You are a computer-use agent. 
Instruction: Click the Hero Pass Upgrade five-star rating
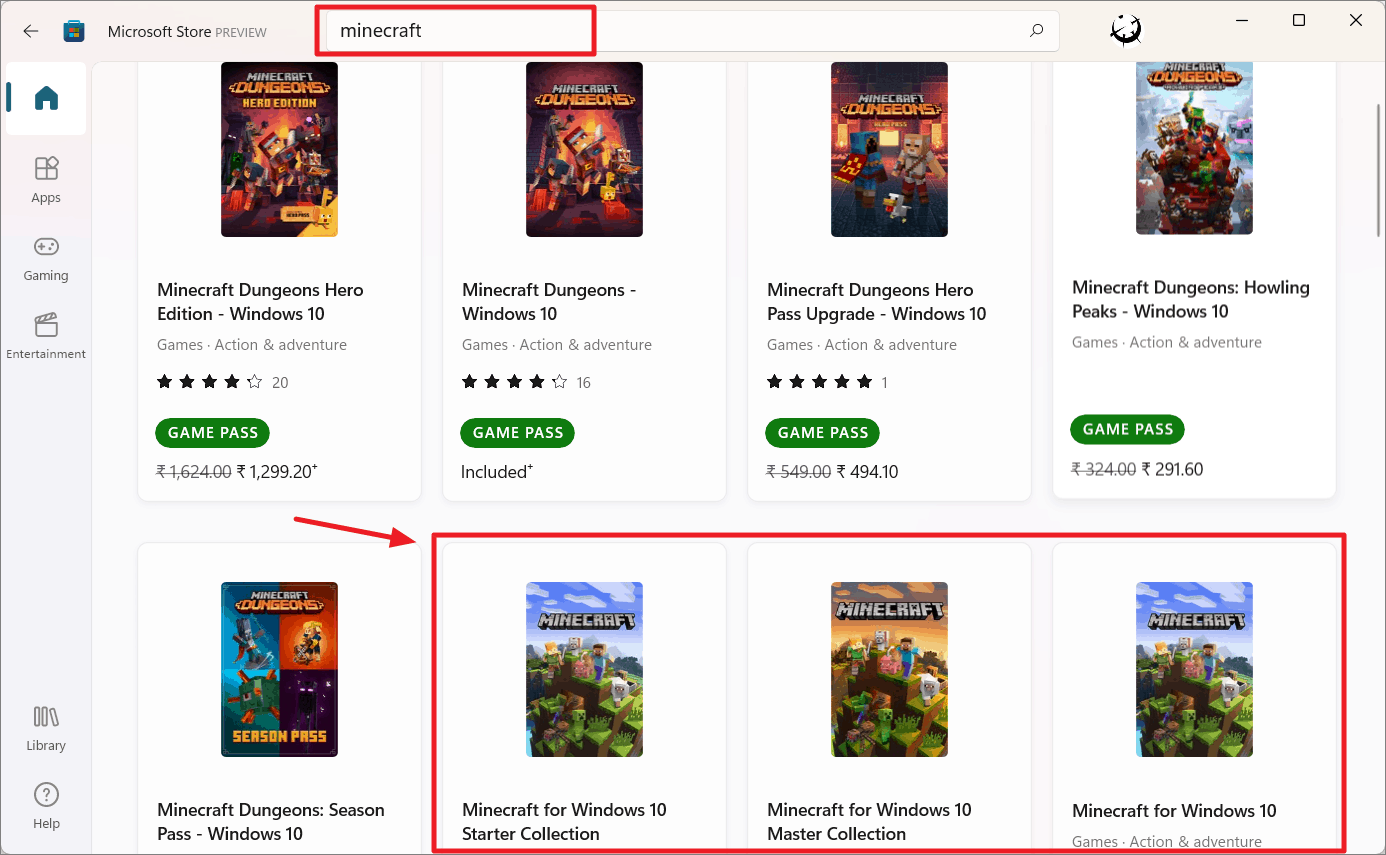click(x=820, y=382)
